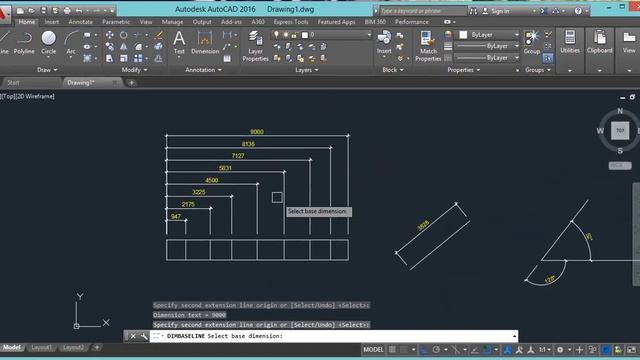
Task: Click the Group tool
Action: 532,42
